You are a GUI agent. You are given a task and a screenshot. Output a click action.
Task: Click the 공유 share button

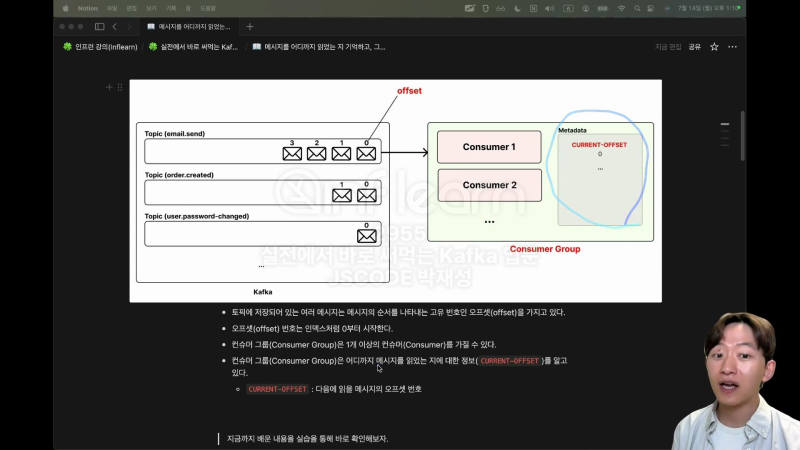click(x=694, y=47)
